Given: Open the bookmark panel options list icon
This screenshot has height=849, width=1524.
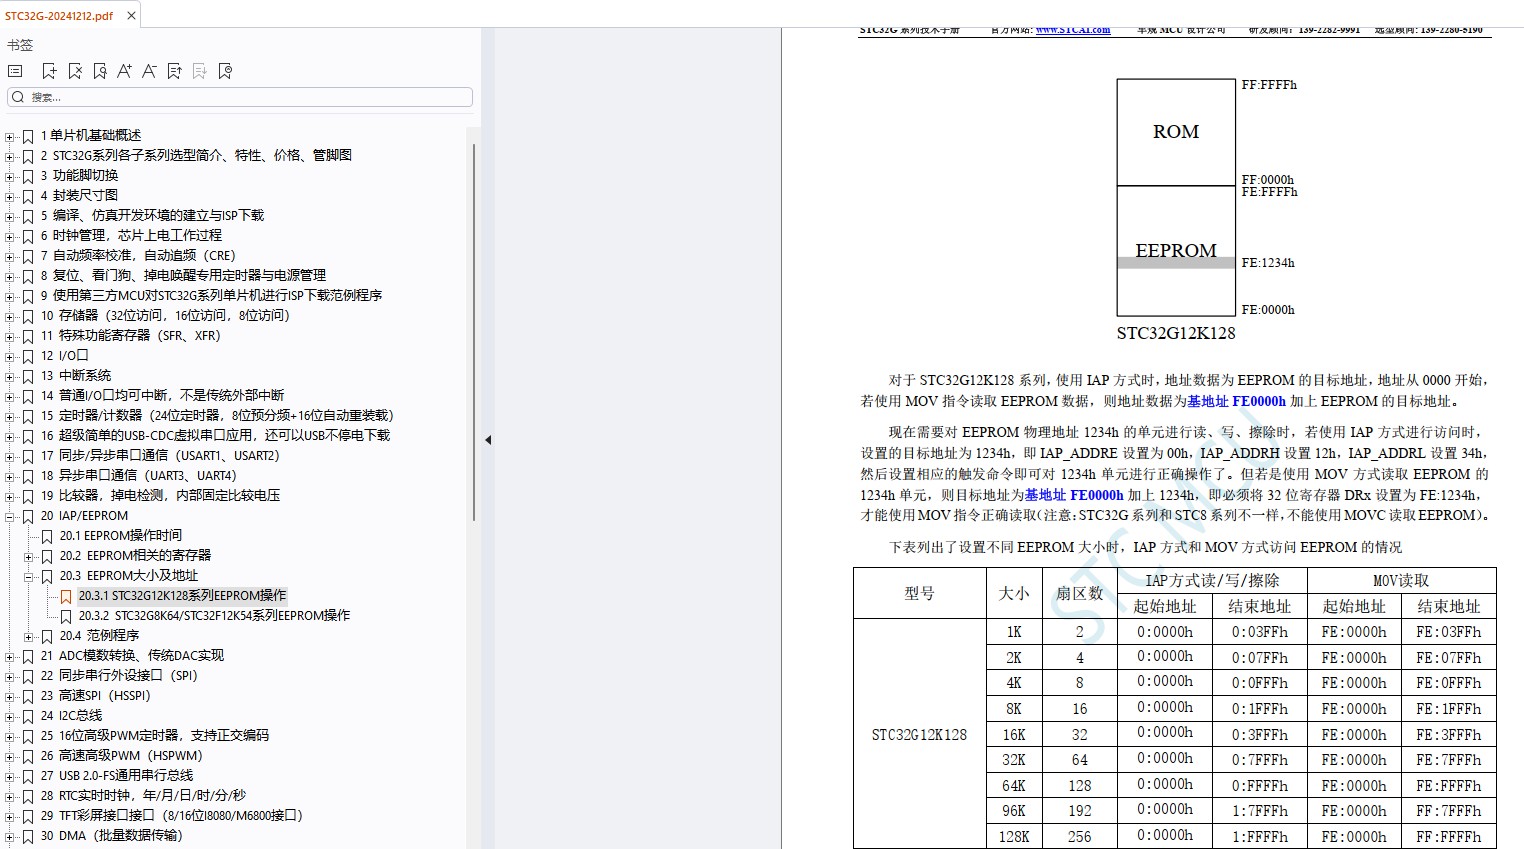Looking at the screenshot, I should [x=14, y=71].
